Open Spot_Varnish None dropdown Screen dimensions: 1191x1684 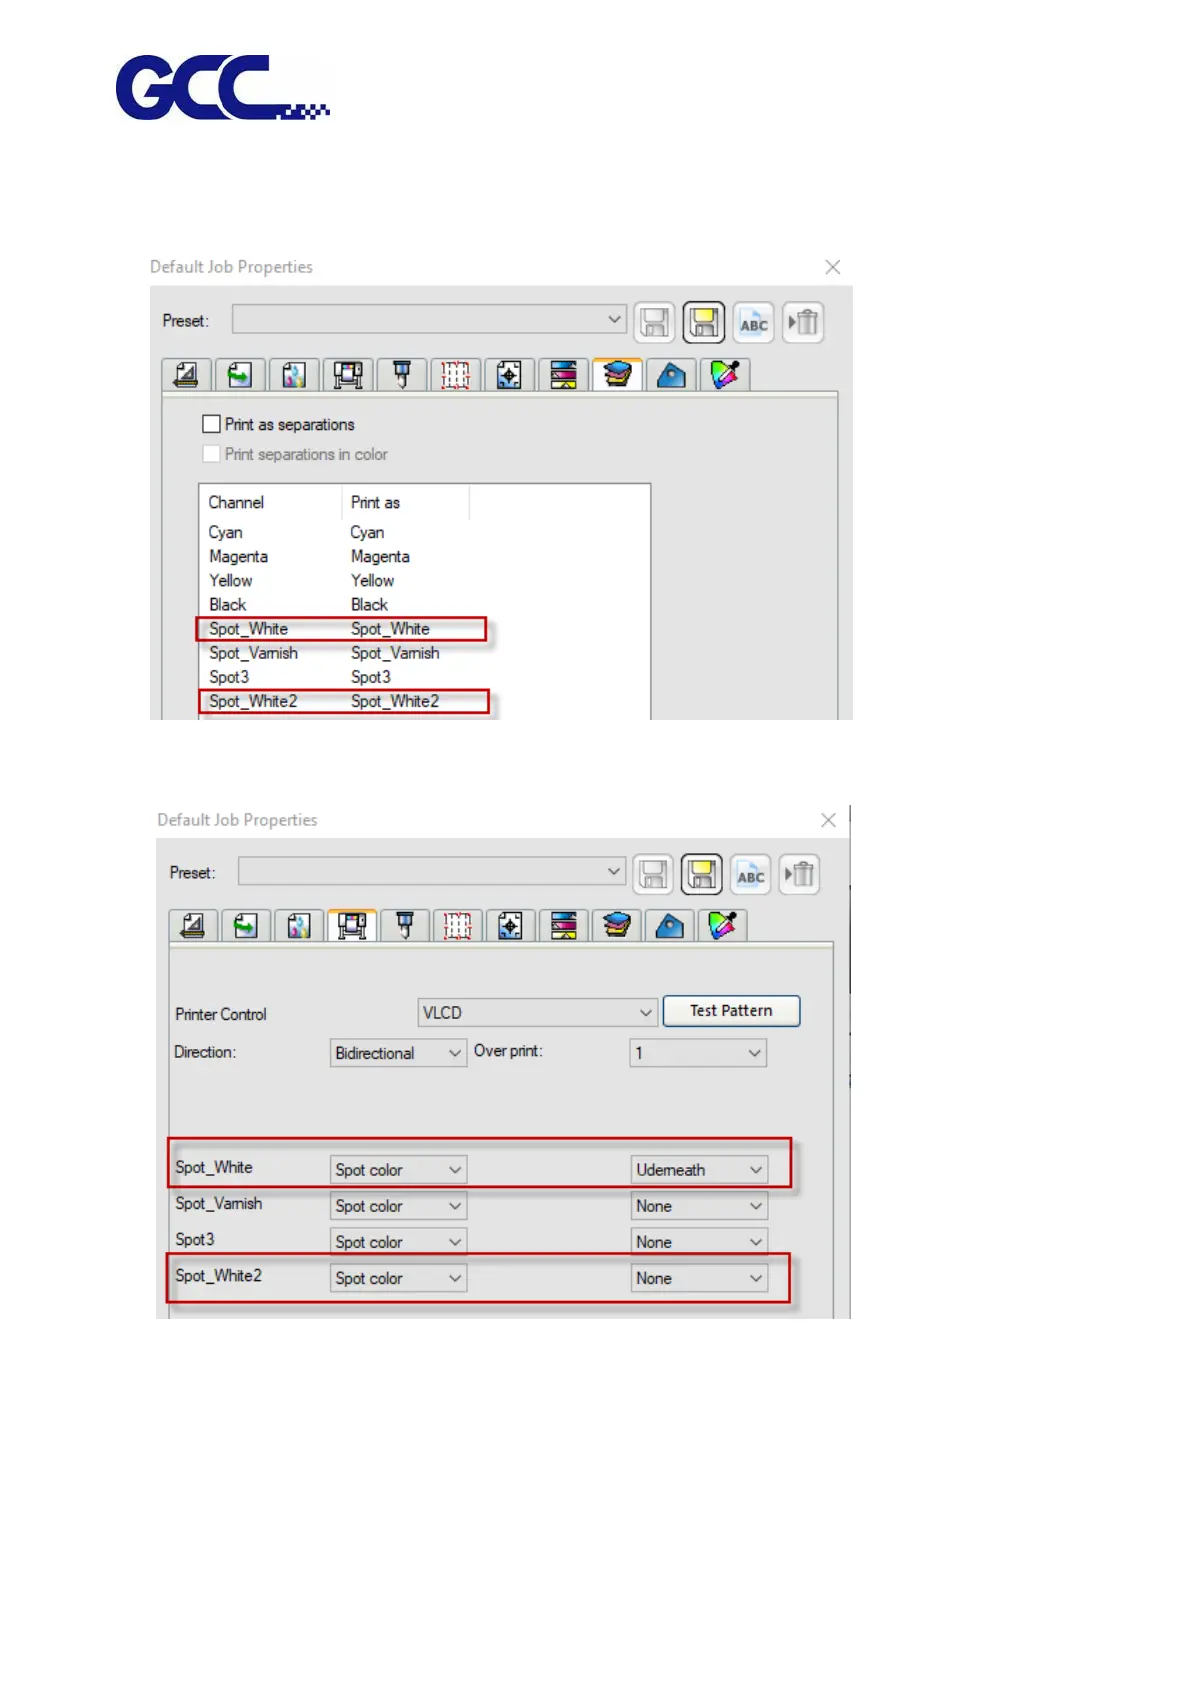tap(699, 1206)
